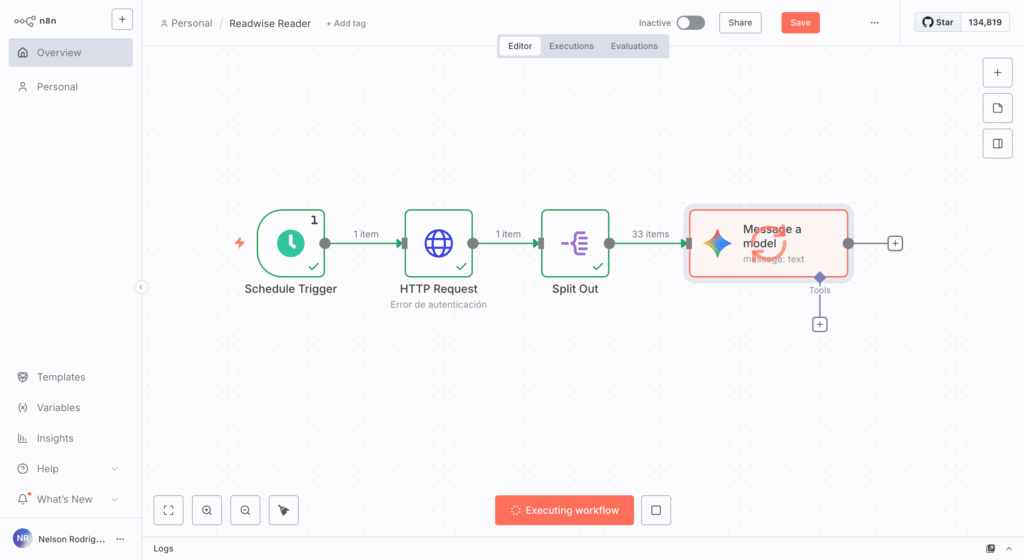Open Variables page
Screen dimensions: 1024x560
click(x=58, y=408)
